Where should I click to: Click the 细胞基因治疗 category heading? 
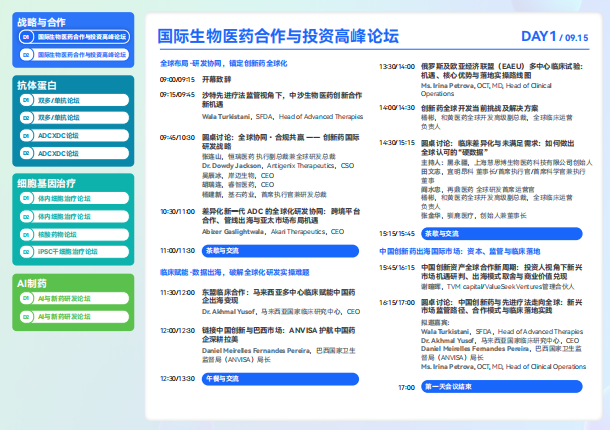click(46, 183)
